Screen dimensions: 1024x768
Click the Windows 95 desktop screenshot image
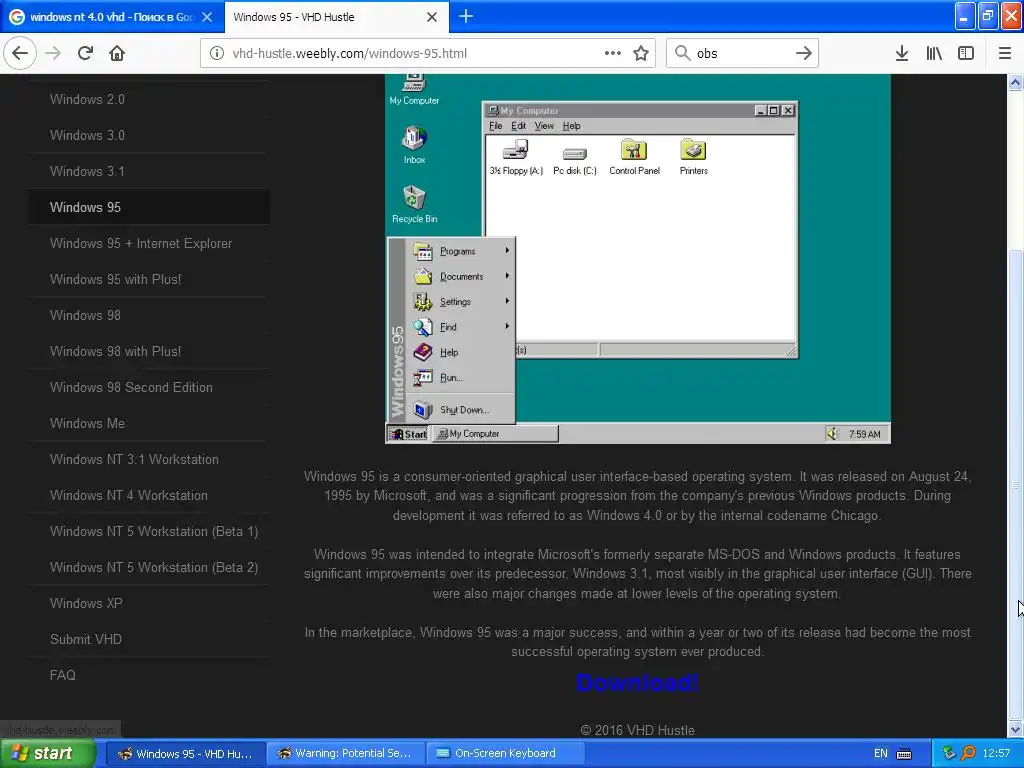[637, 259]
